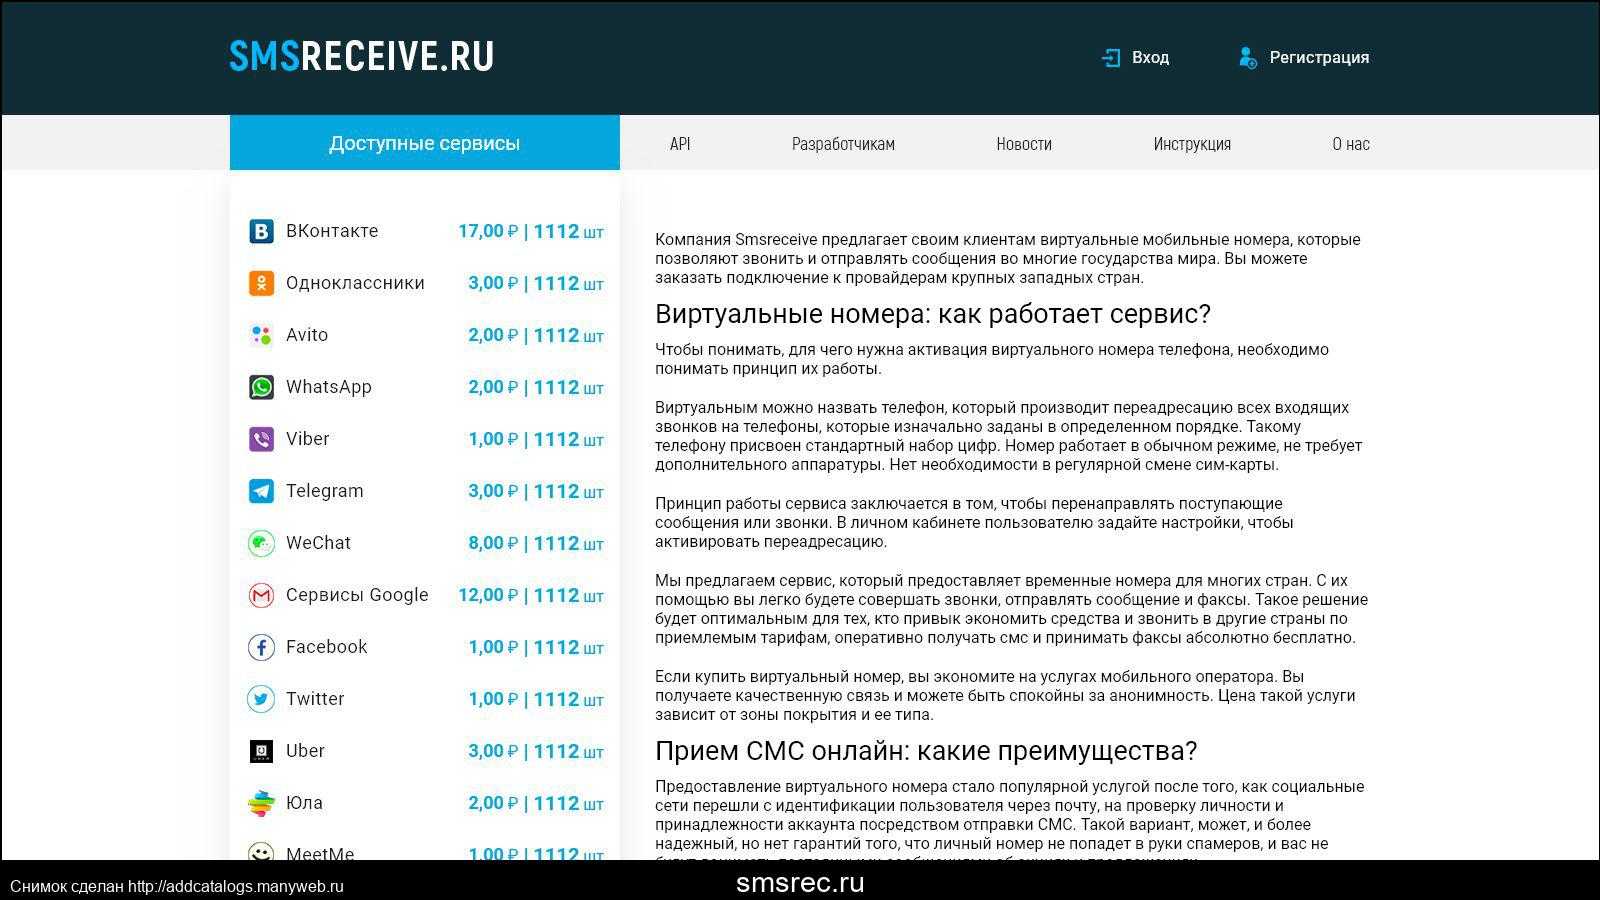Click ВКонтакте price 17,00 ₽ | 1112 шт
Image resolution: width=1600 pixels, height=900 pixels.
tap(531, 231)
